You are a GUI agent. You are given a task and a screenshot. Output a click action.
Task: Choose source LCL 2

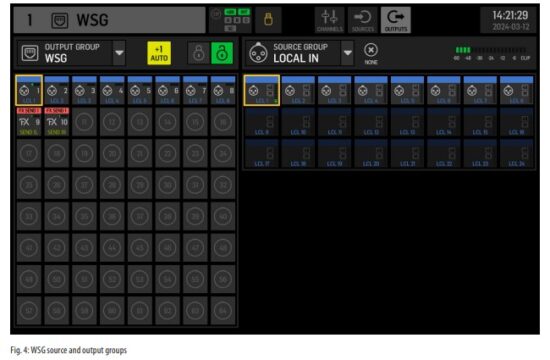298,90
